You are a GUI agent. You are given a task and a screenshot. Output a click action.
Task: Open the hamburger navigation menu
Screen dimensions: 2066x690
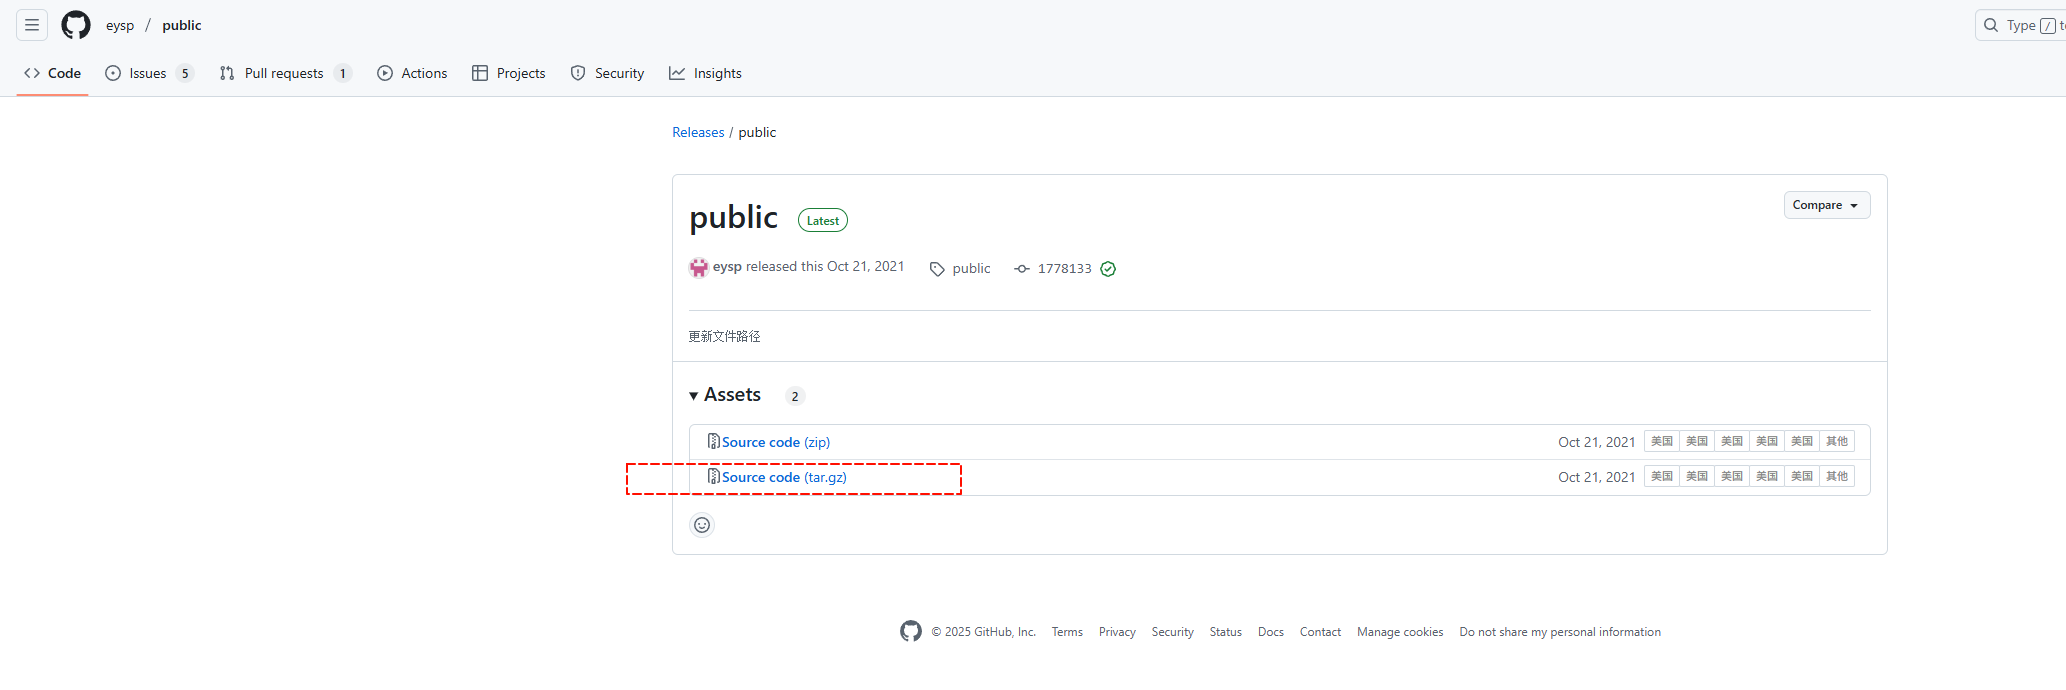[x=32, y=25]
